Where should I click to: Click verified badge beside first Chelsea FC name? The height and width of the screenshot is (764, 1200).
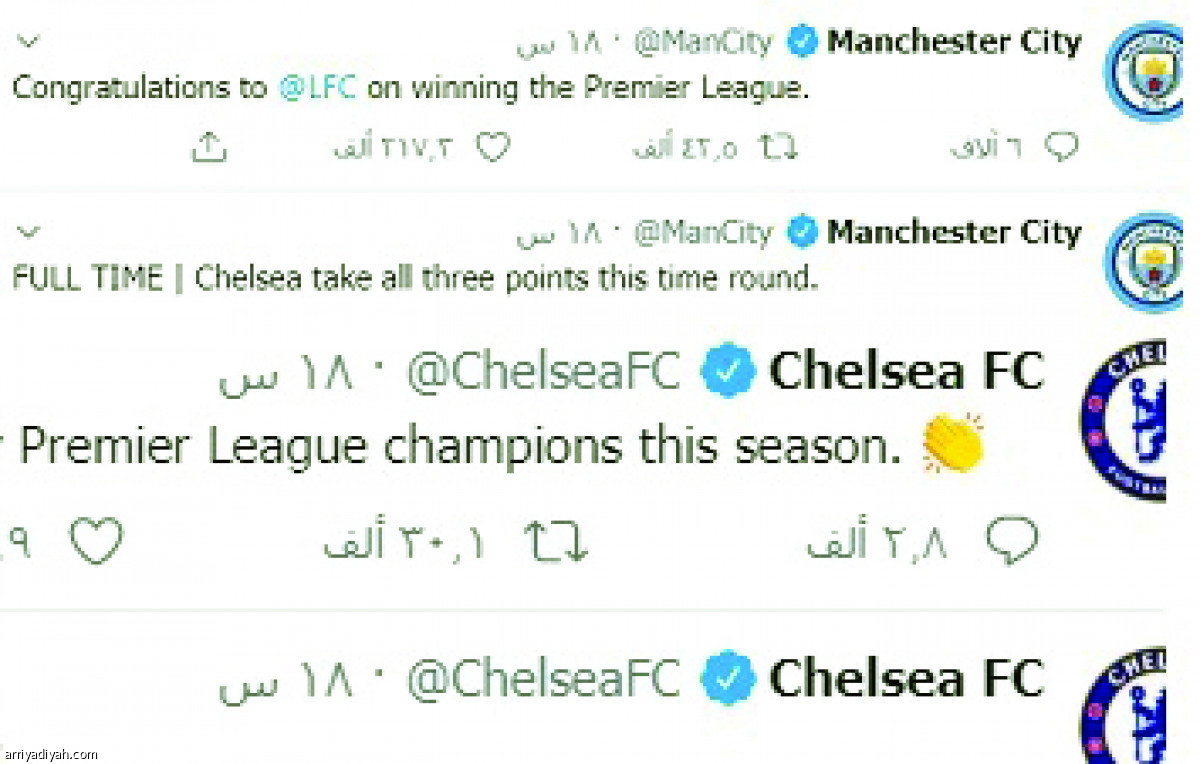pyautogui.click(x=728, y=372)
